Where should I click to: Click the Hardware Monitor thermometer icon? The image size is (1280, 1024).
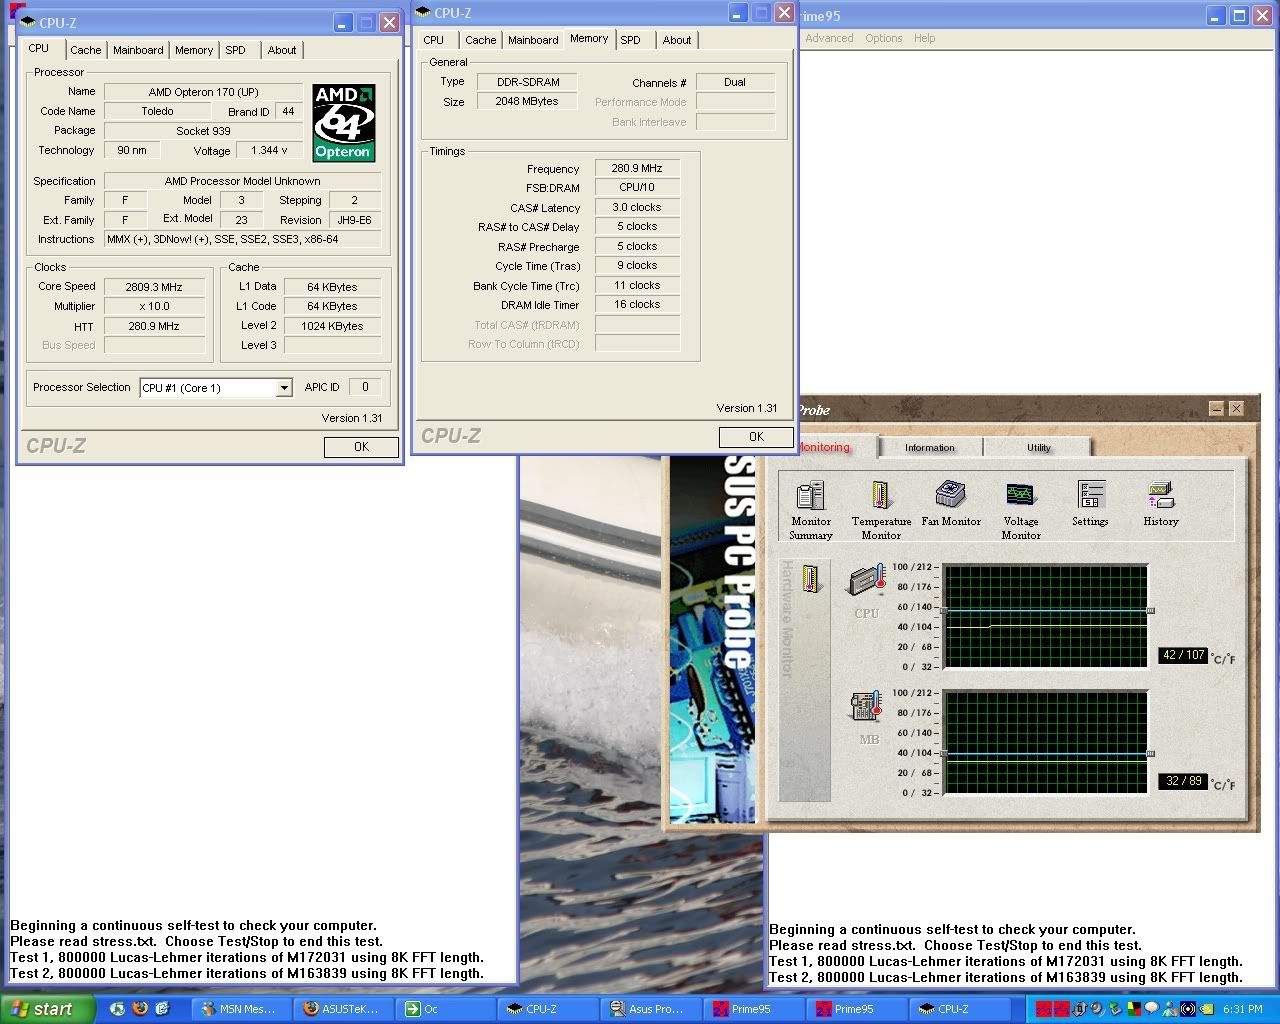[x=810, y=579]
